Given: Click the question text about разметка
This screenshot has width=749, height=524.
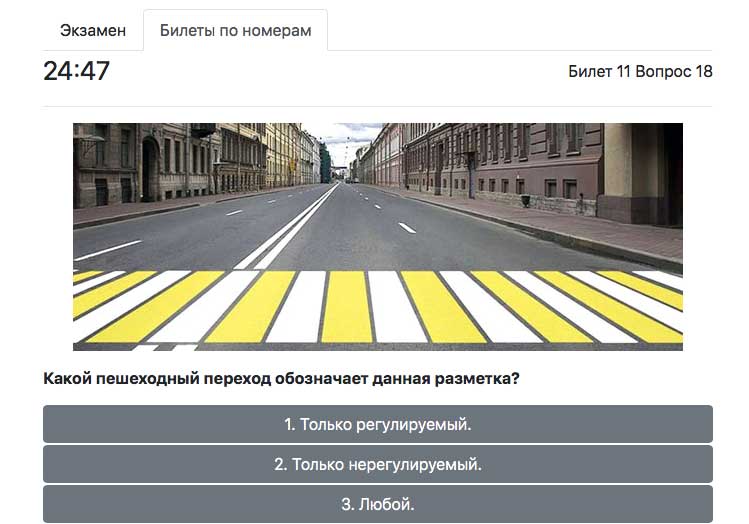Looking at the screenshot, I should [x=281, y=379].
